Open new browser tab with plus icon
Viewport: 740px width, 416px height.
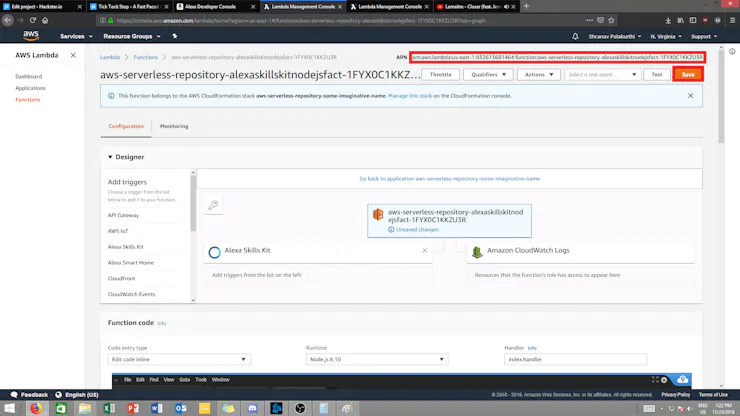pos(526,7)
